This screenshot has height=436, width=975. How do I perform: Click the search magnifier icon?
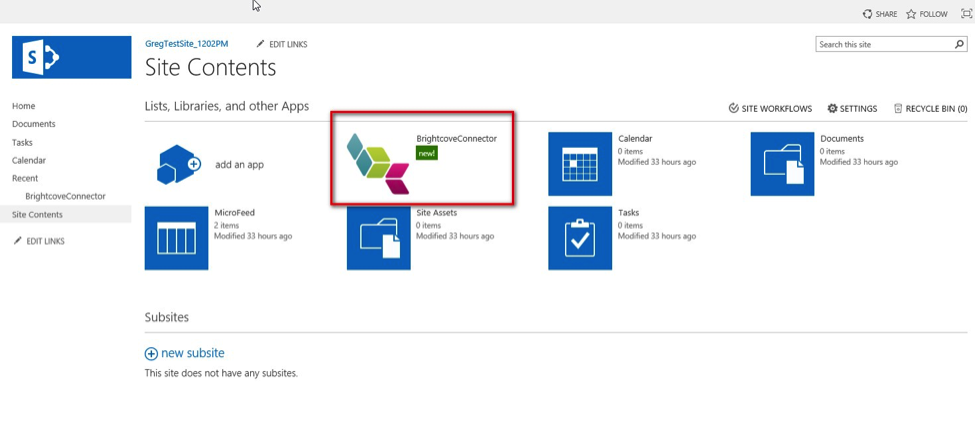[x=960, y=44]
